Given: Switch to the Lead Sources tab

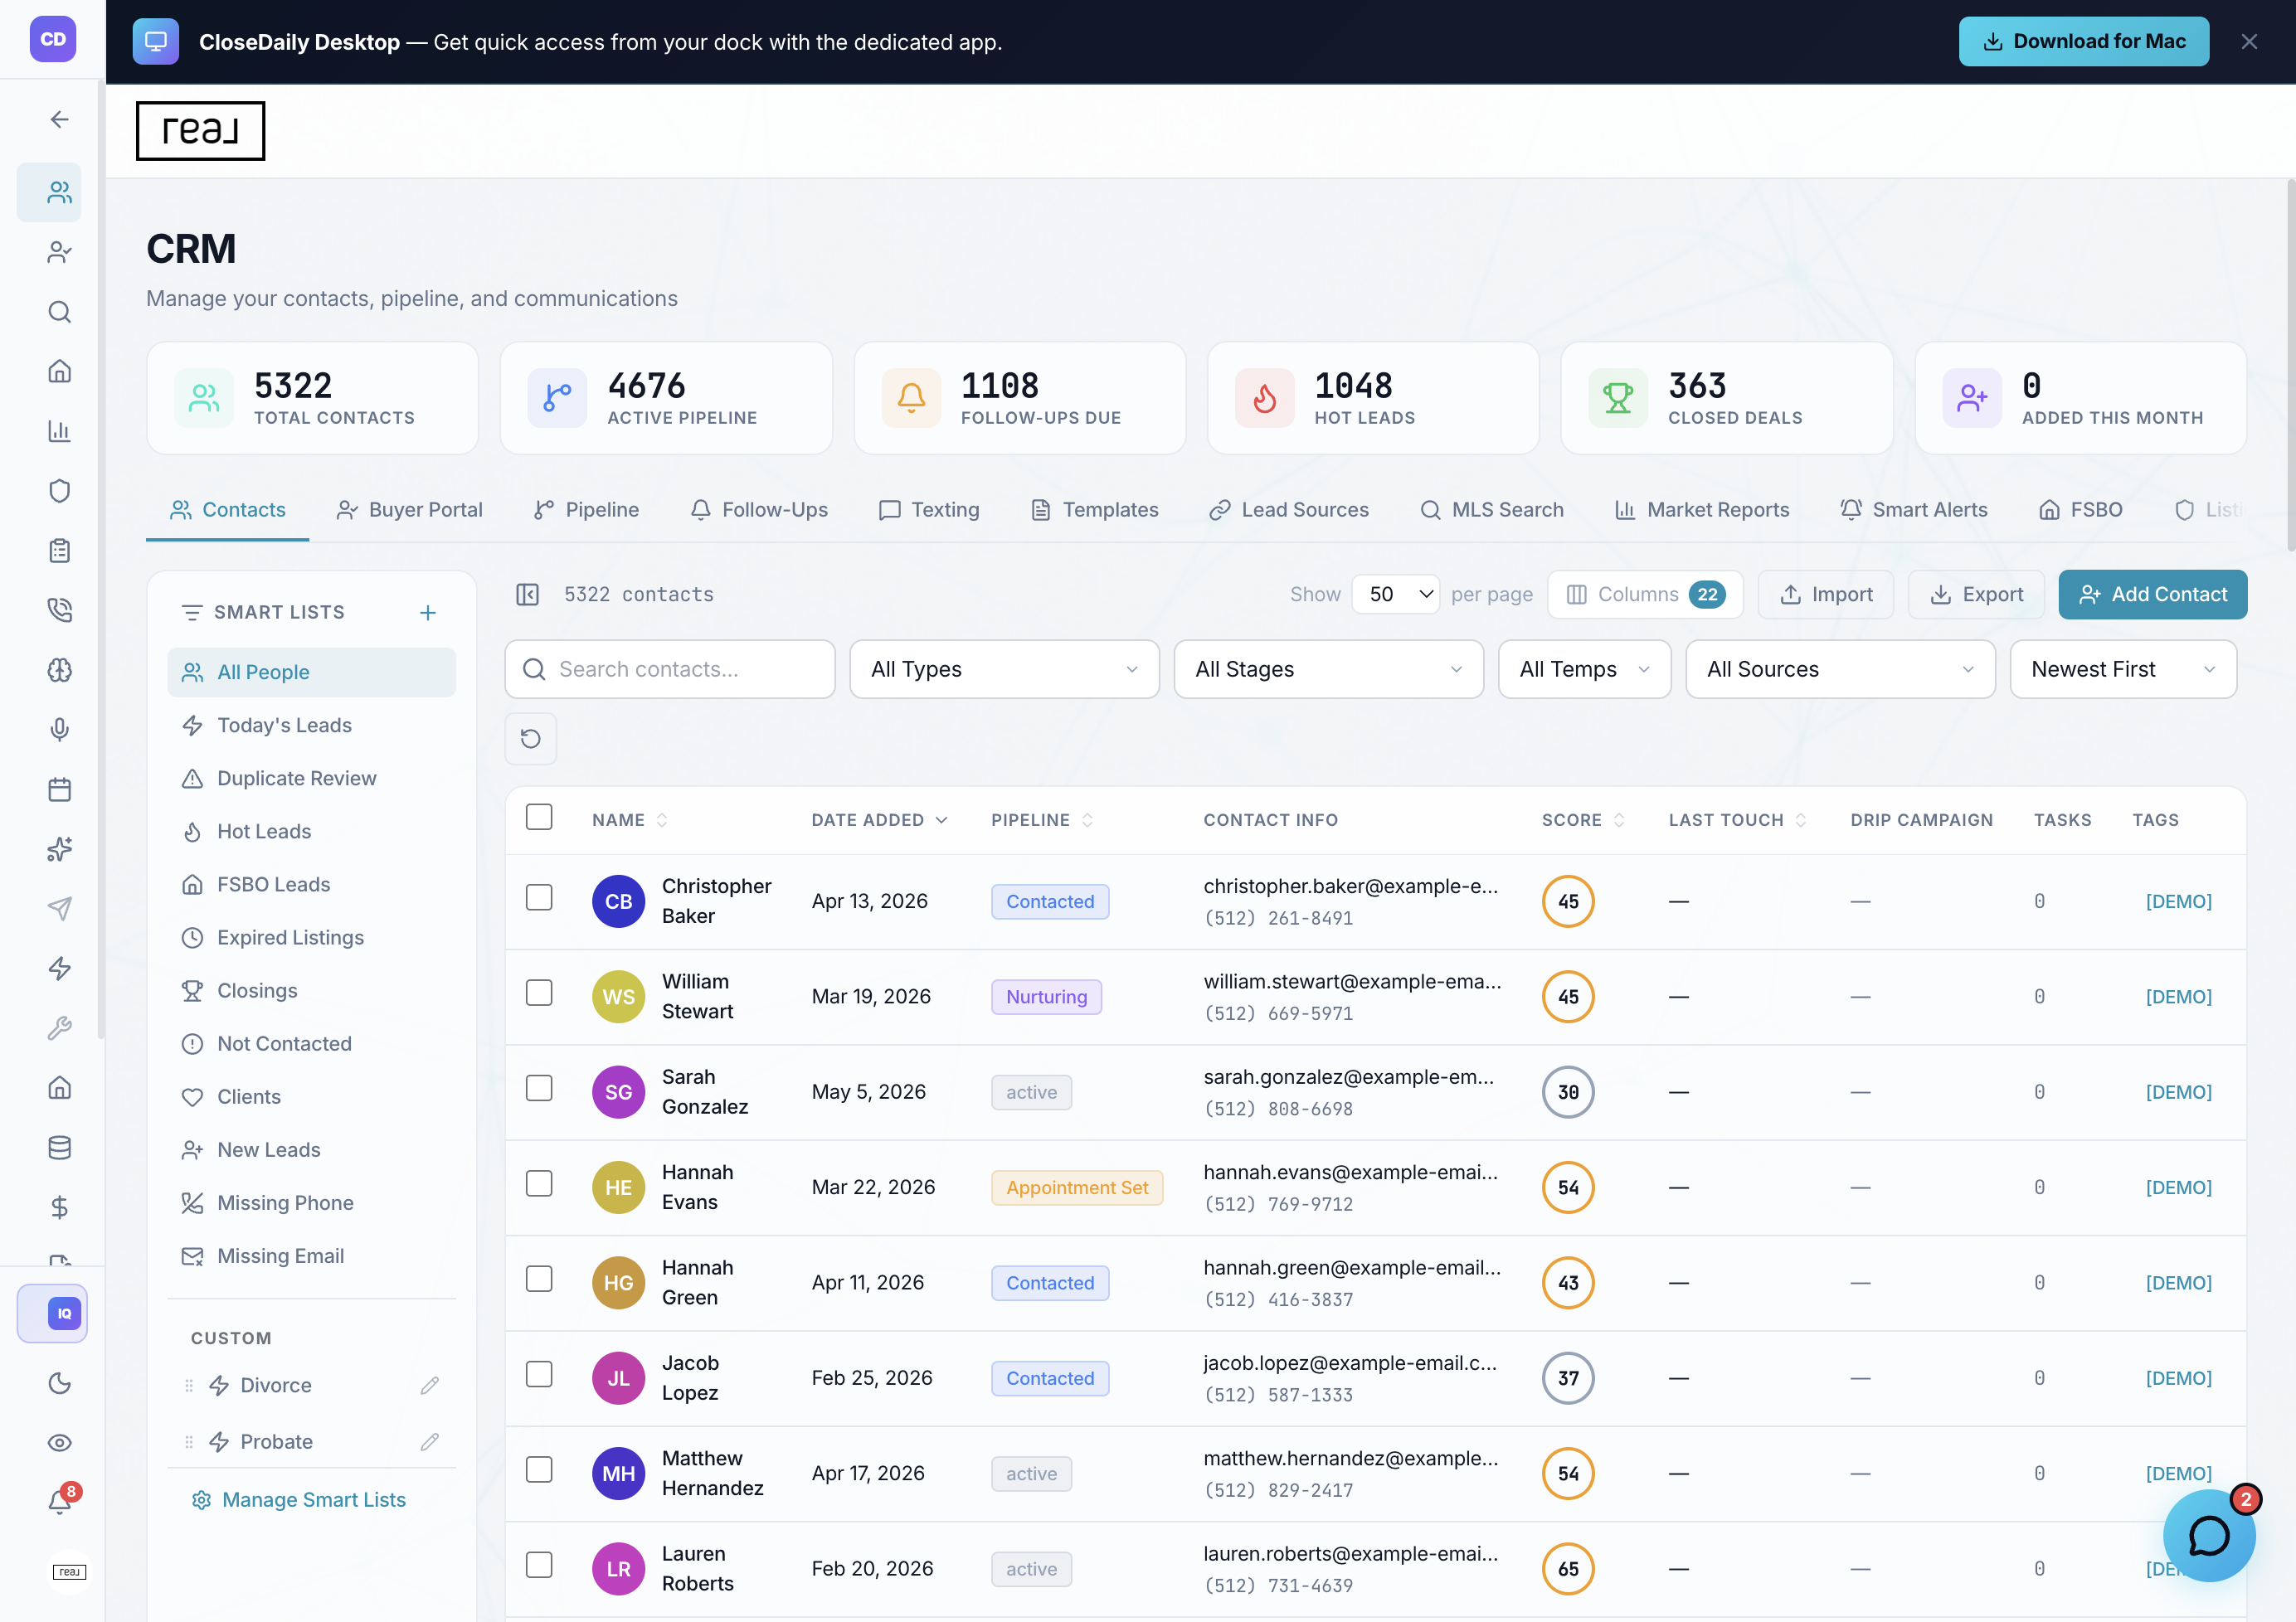Looking at the screenshot, I should (x=1289, y=511).
